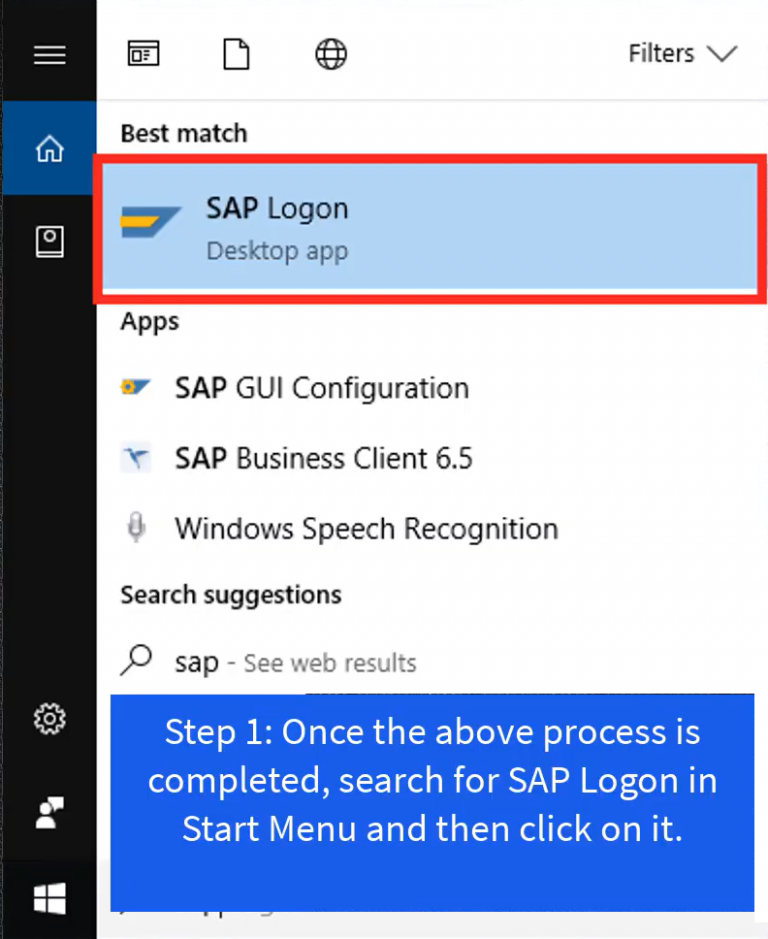Click the Best match section header
This screenshot has width=768, height=939.
tap(183, 133)
